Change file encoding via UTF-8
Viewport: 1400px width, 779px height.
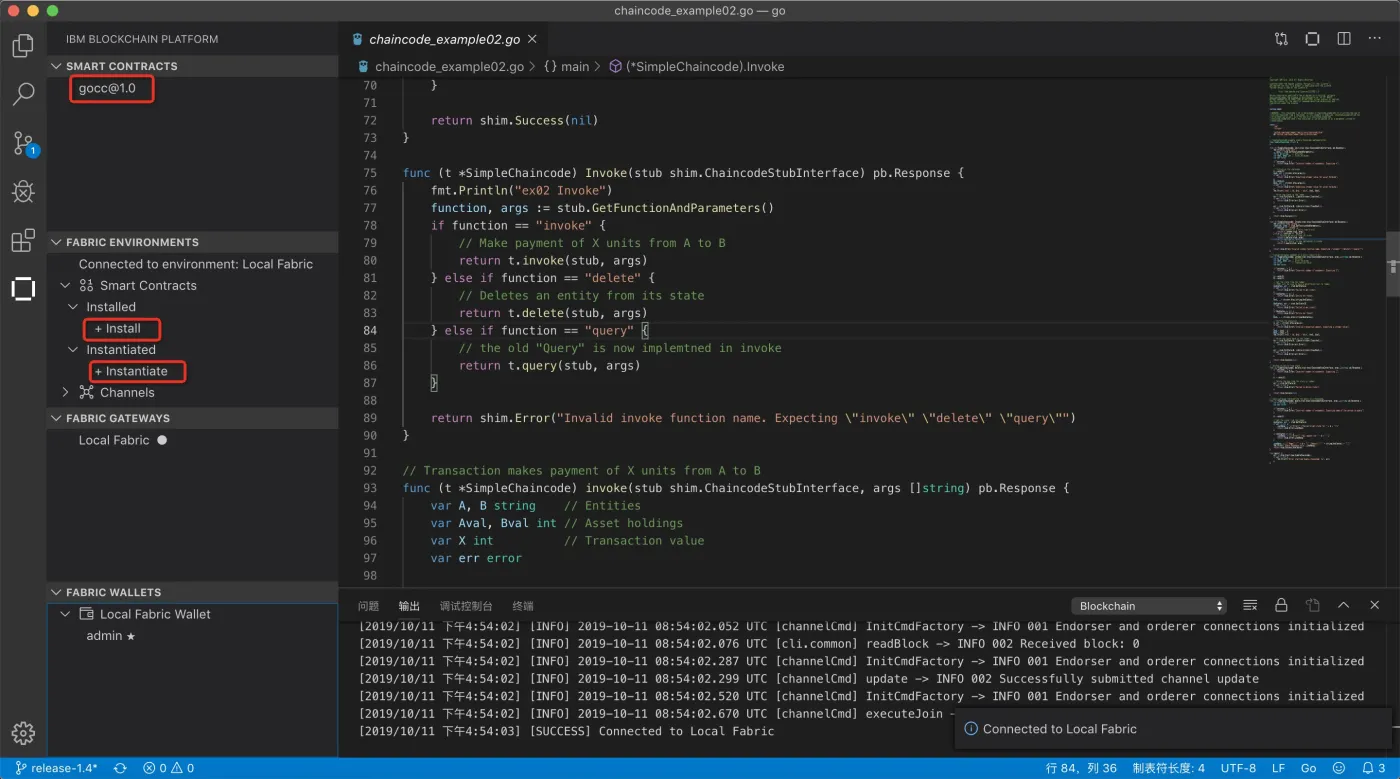1238,768
